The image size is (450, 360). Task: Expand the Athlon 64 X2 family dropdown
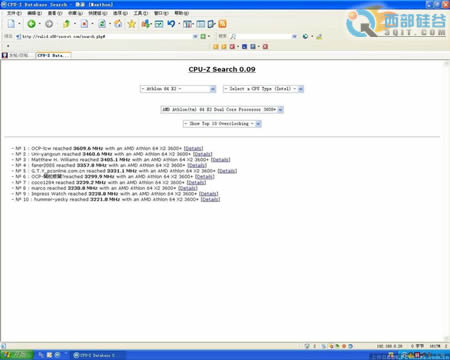coord(178,89)
